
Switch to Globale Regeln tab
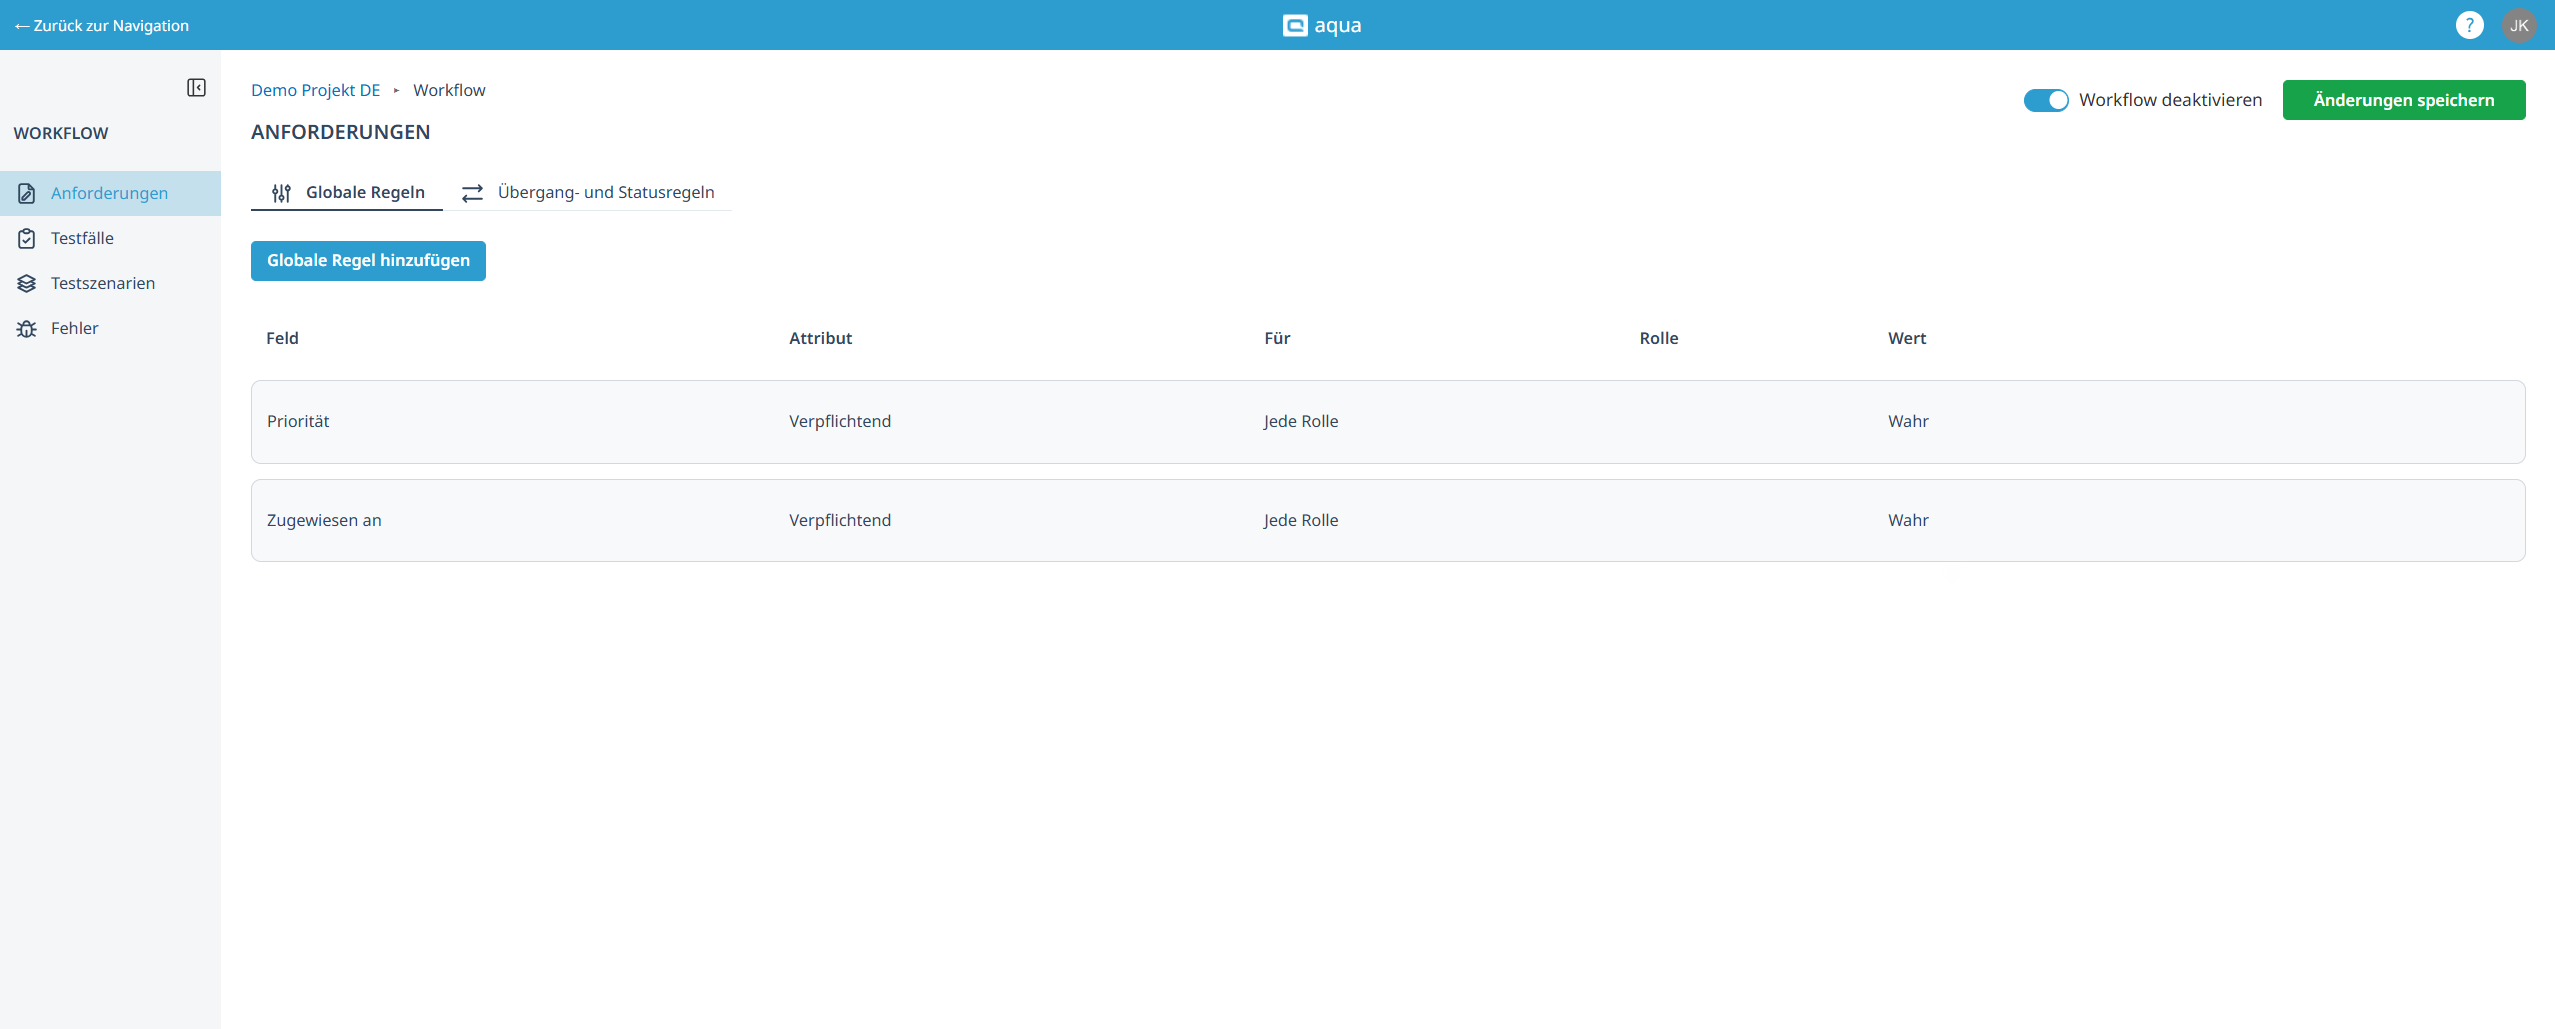[x=347, y=192]
